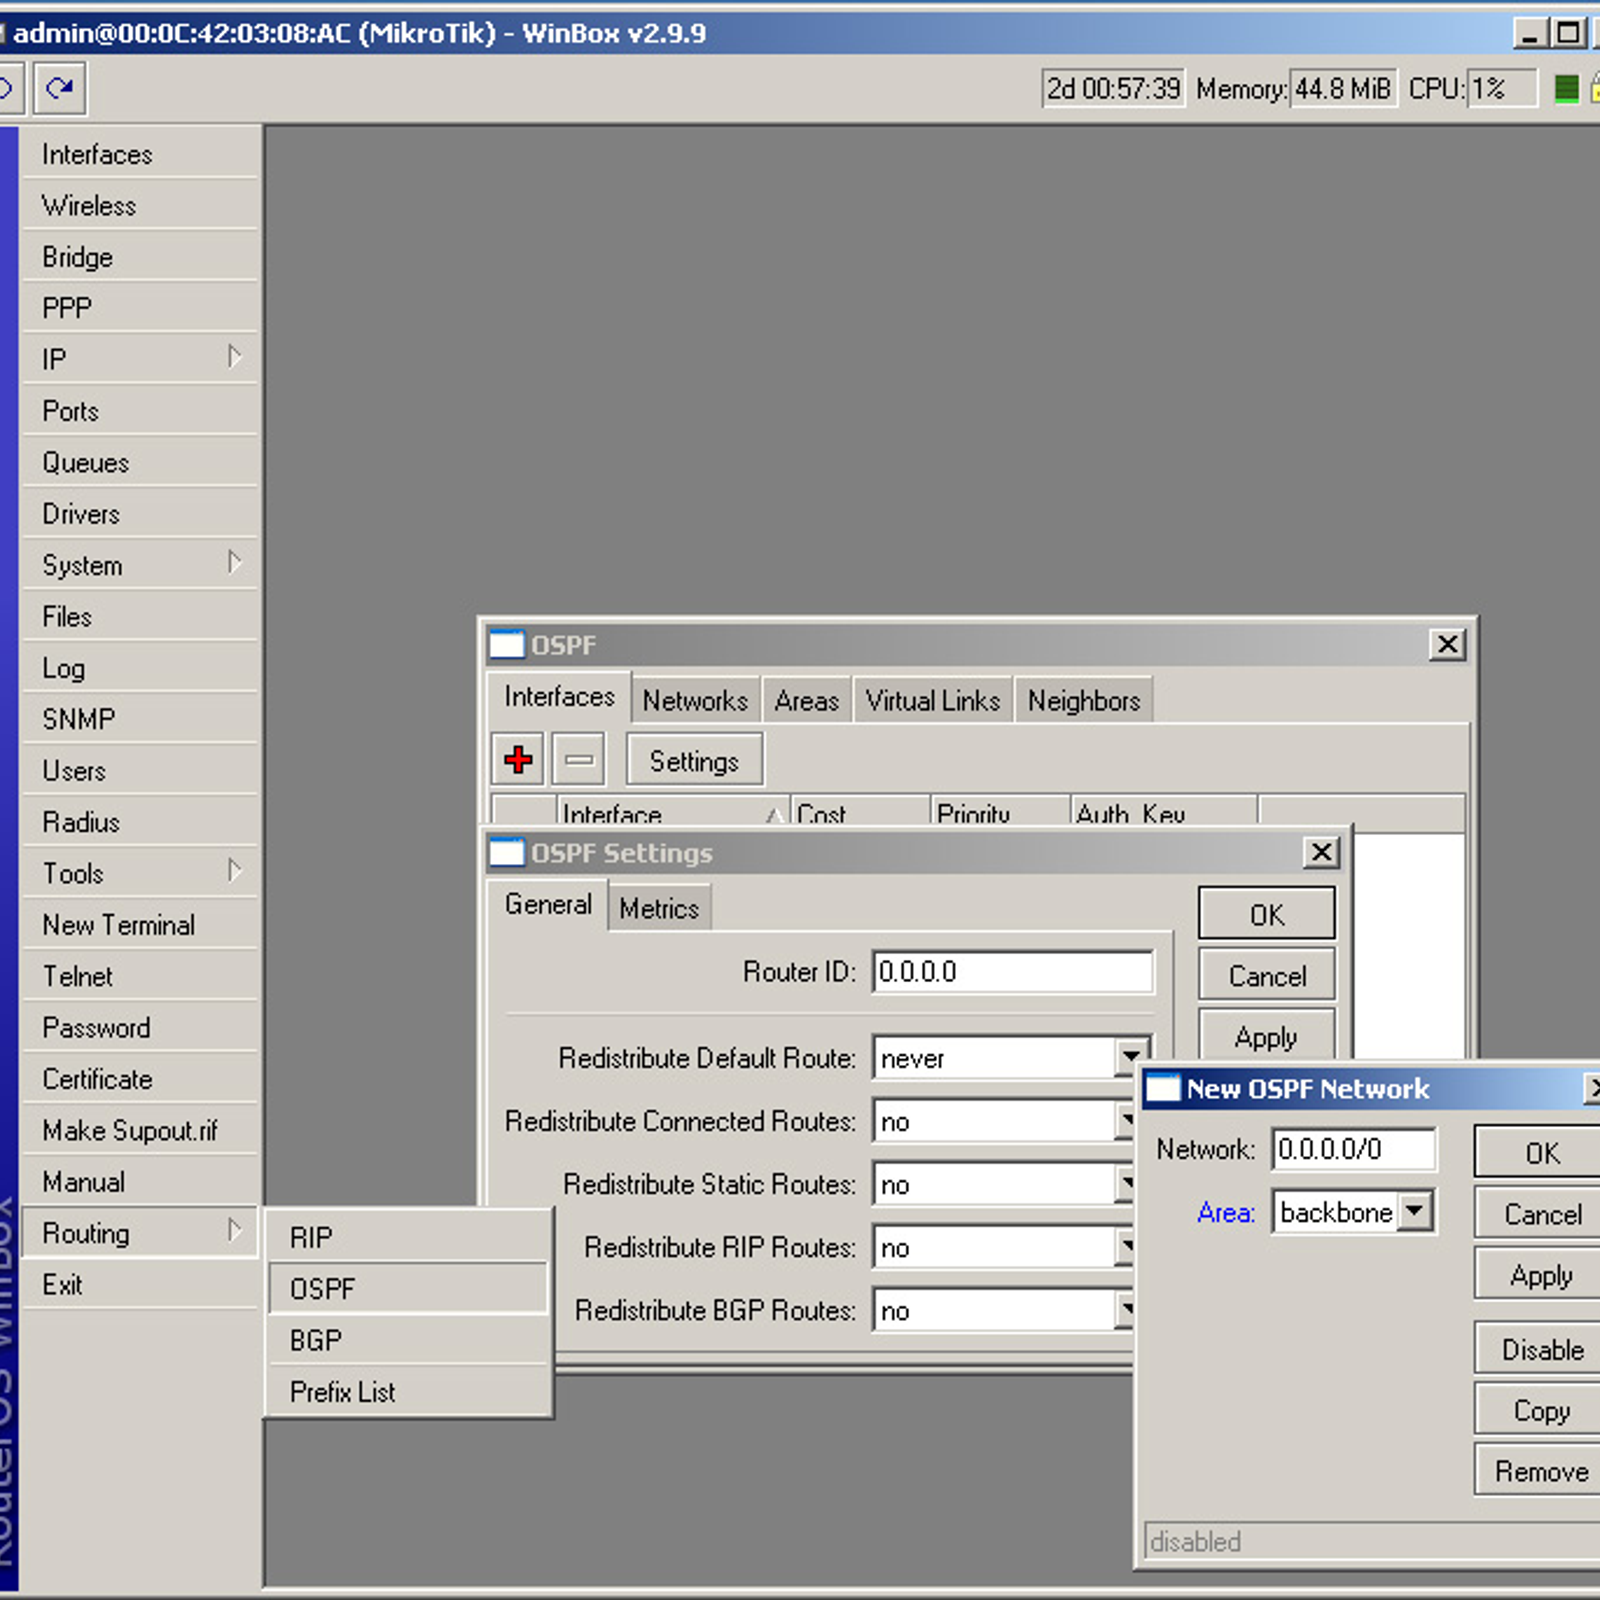Click the New OSPF Network title bar icon
The image size is (1600, 1600).
(x=1163, y=1088)
